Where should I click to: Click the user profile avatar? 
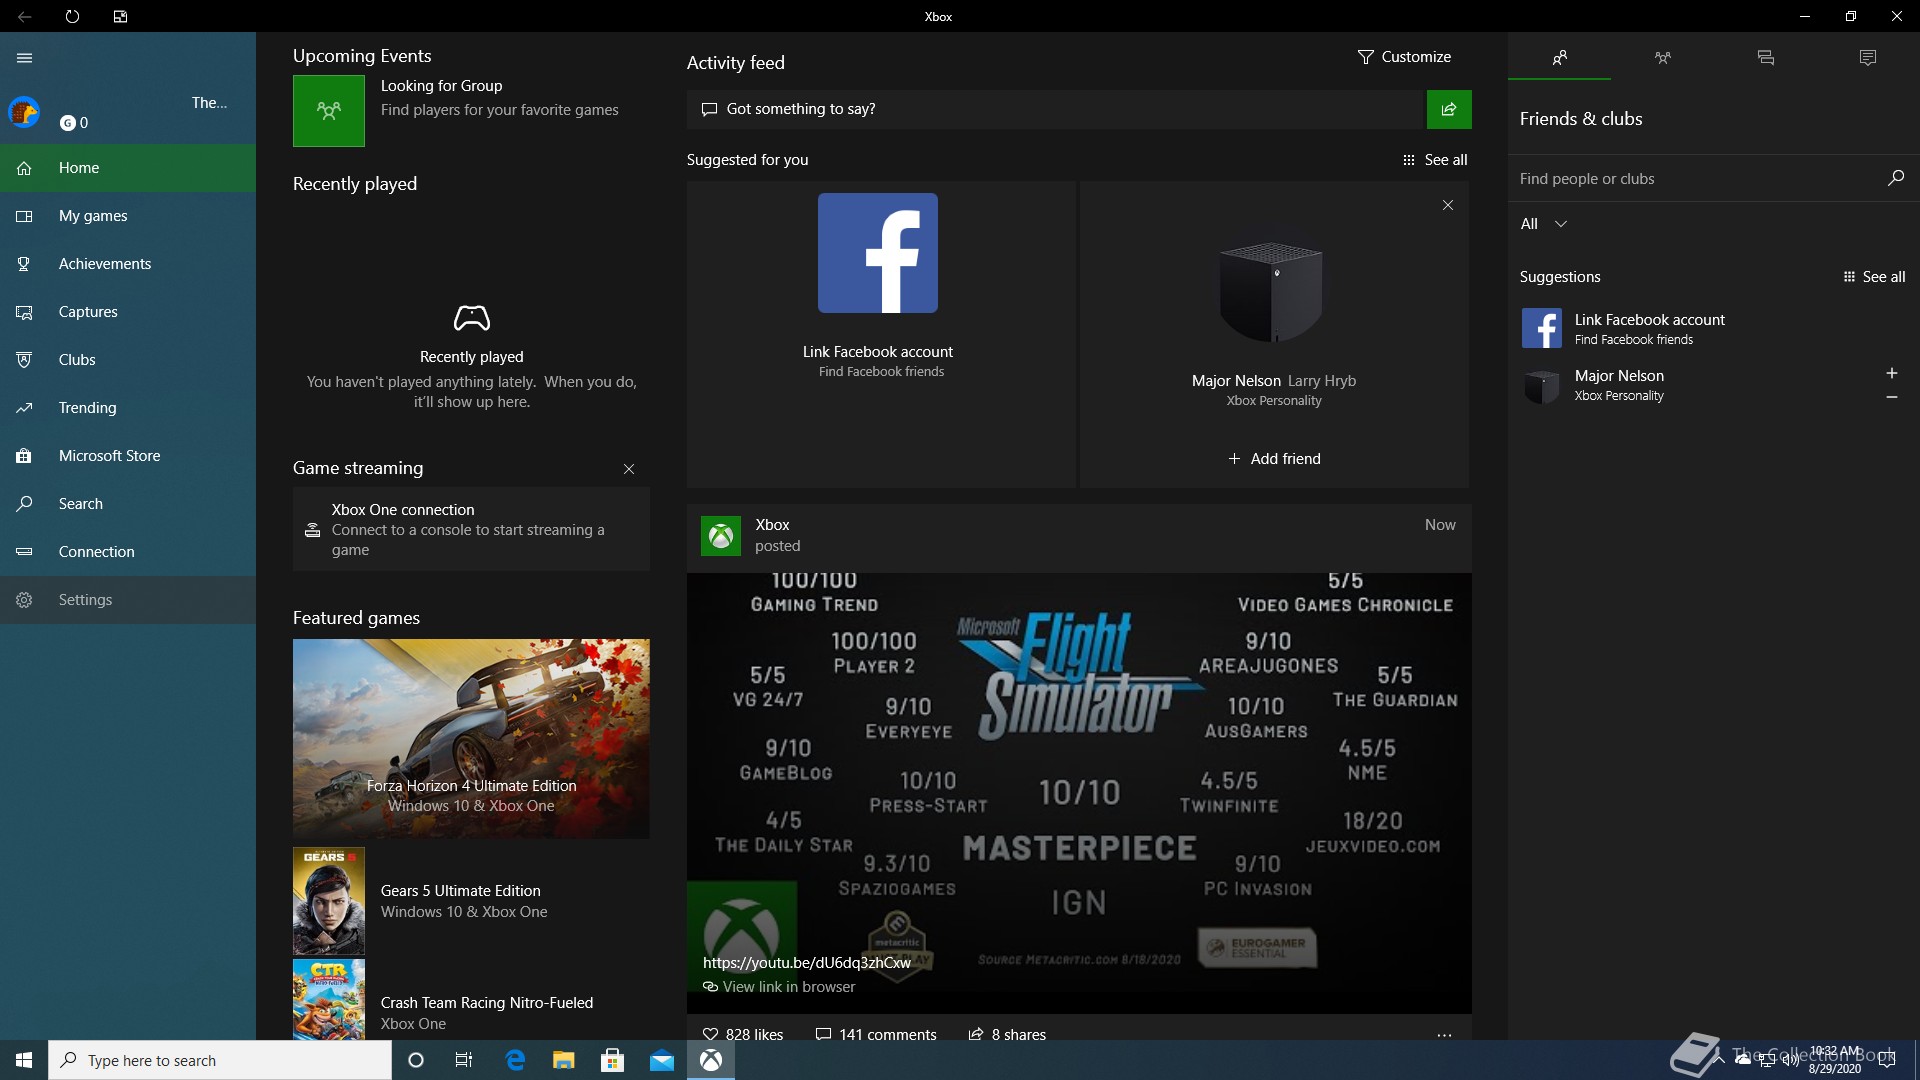24,112
